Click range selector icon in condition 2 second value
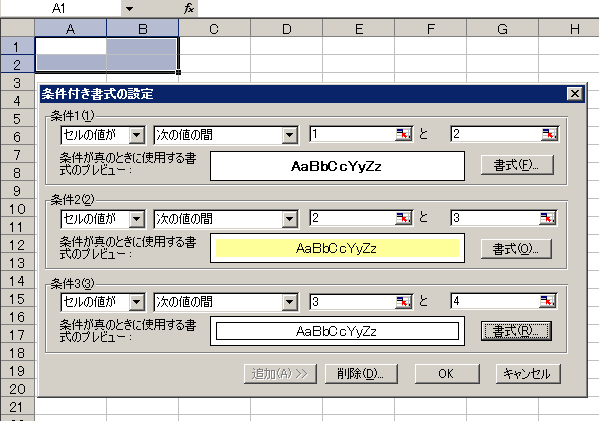599x421 pixels. click(548, 218)
